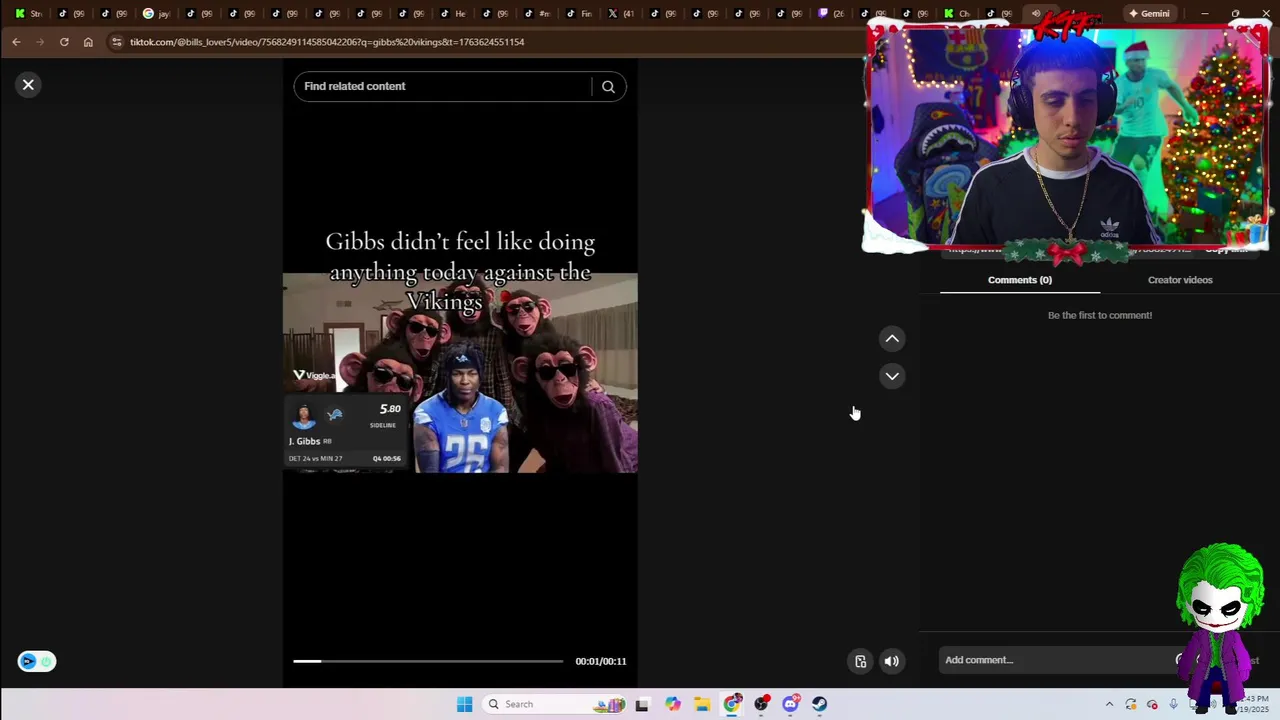
Task: Switch to the Kick 'Str' browser tab
Action: pos(28,13)
